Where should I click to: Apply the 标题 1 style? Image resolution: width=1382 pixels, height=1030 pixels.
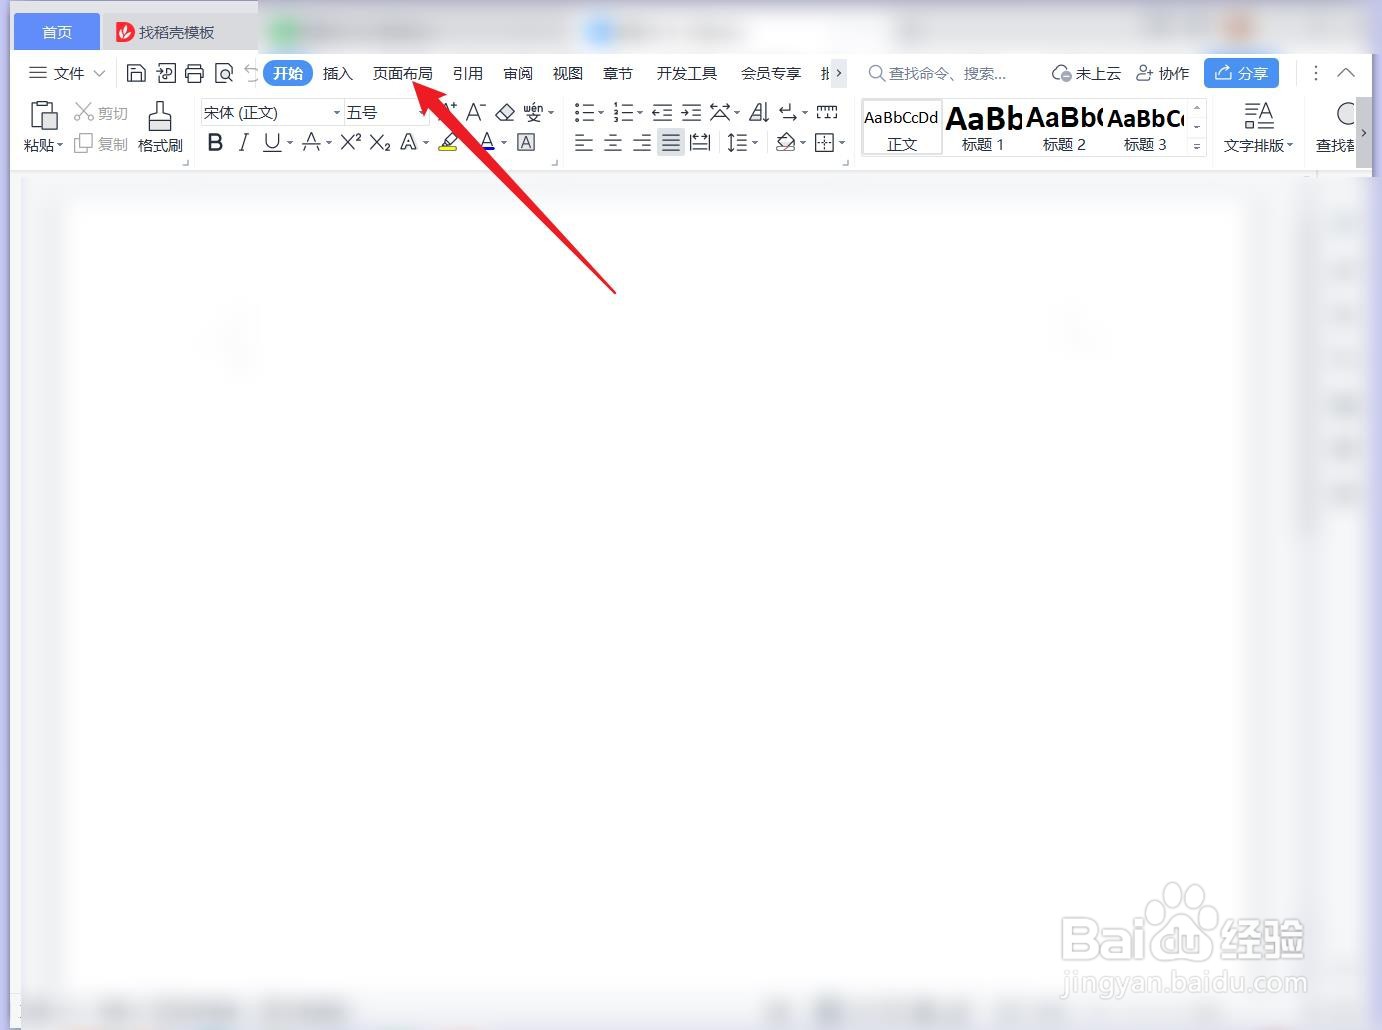(983, 128)
